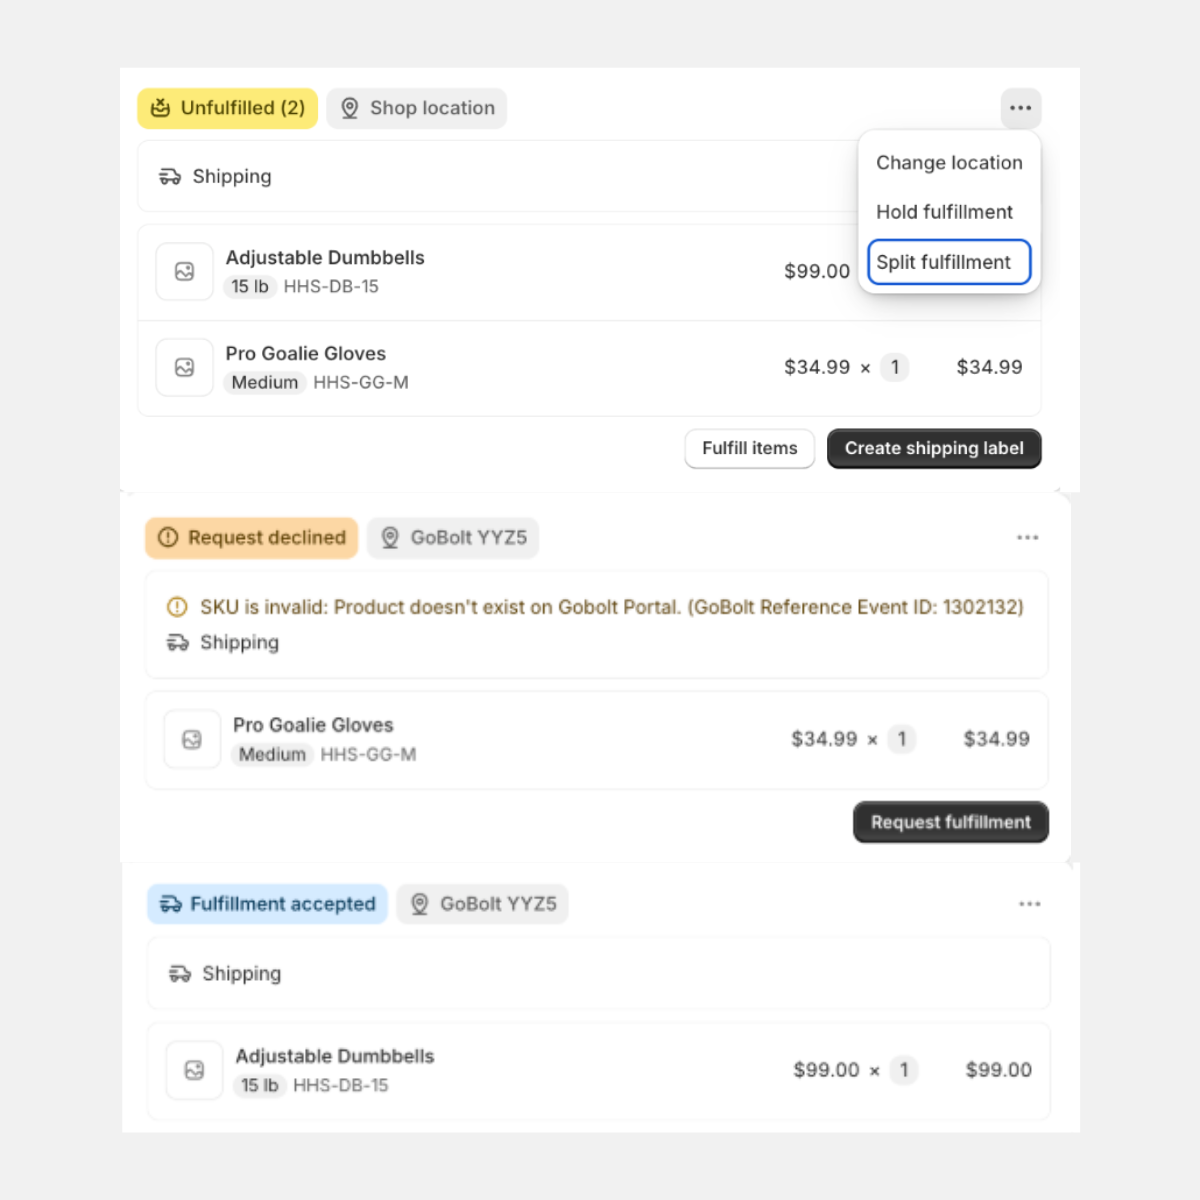The image size is (1200, 1200).
Task: Select Change location from the menu
Action: [x=949, y=163]
